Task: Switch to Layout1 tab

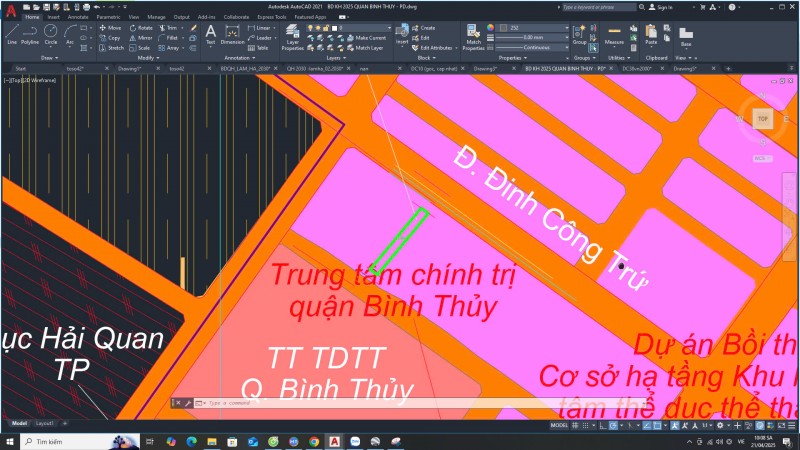Action: tap(44, 423)
